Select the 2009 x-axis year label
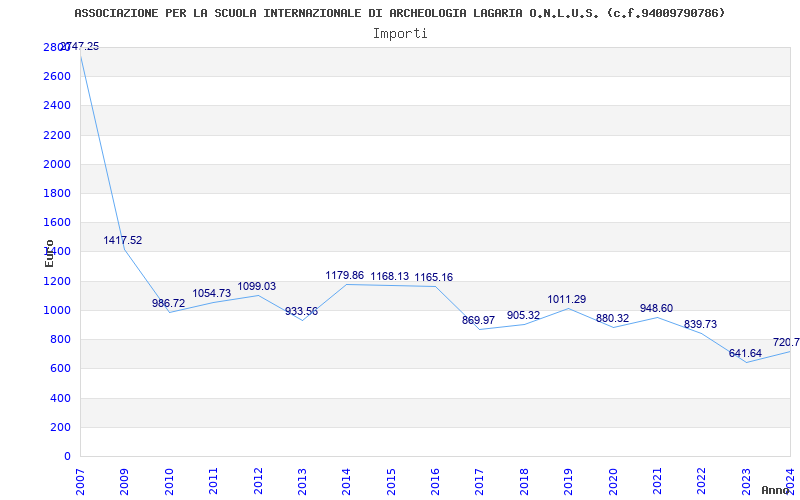Screen dimensions: 800x500 click(124, 481)
